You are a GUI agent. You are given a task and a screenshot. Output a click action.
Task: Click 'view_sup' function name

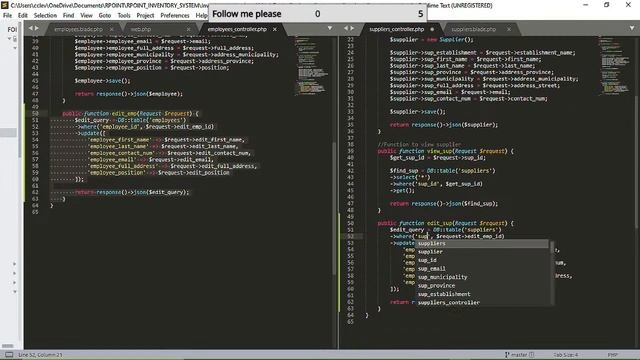point(439,151)
